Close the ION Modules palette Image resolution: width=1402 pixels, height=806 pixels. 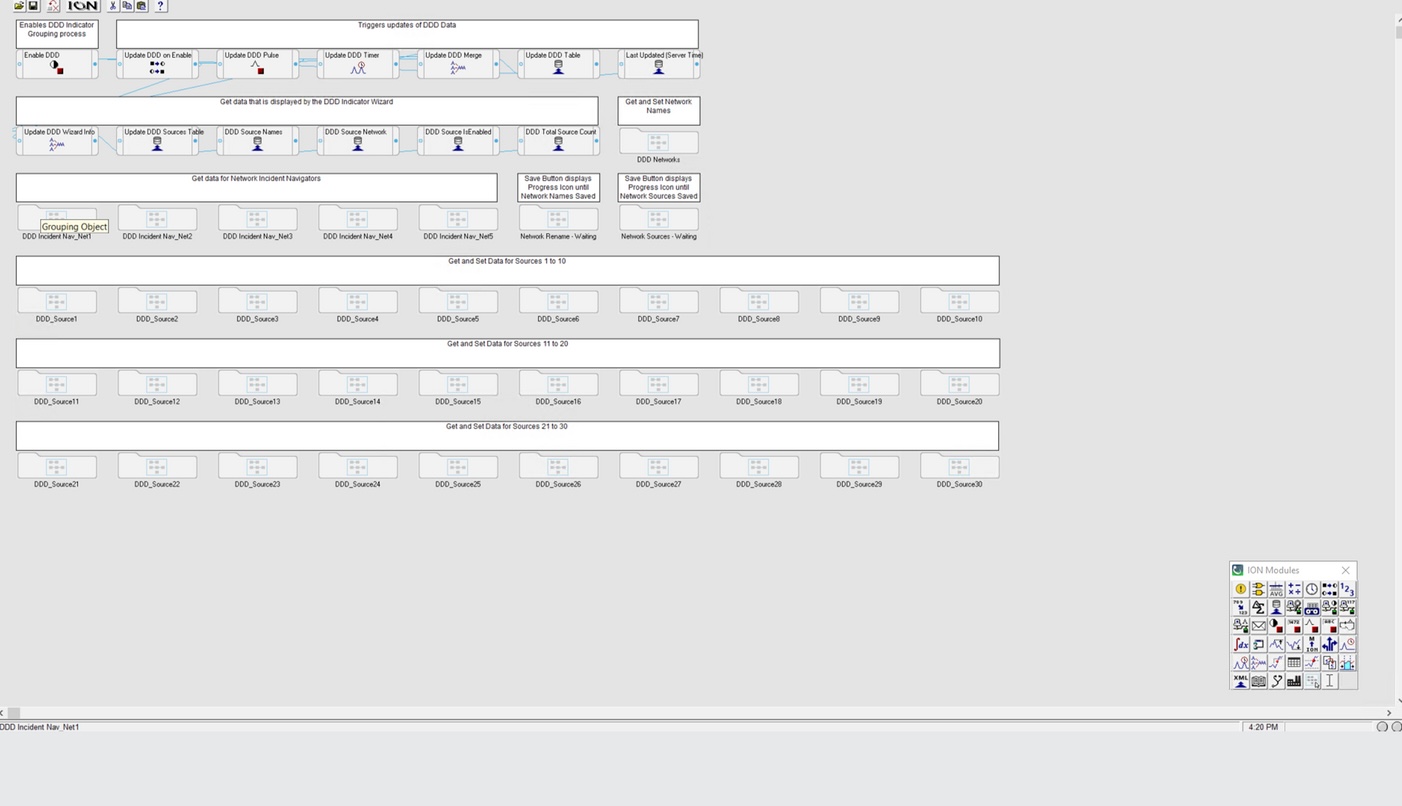pyautogui.click(x=1345, y=570)
